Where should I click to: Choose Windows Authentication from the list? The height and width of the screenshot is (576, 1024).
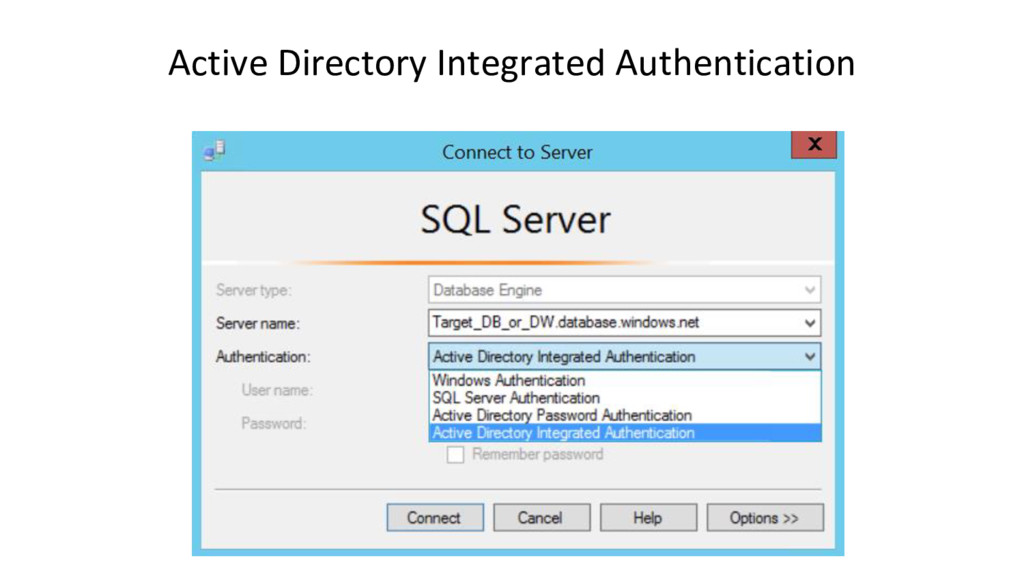pyautogui.click(x=625, y=380)
